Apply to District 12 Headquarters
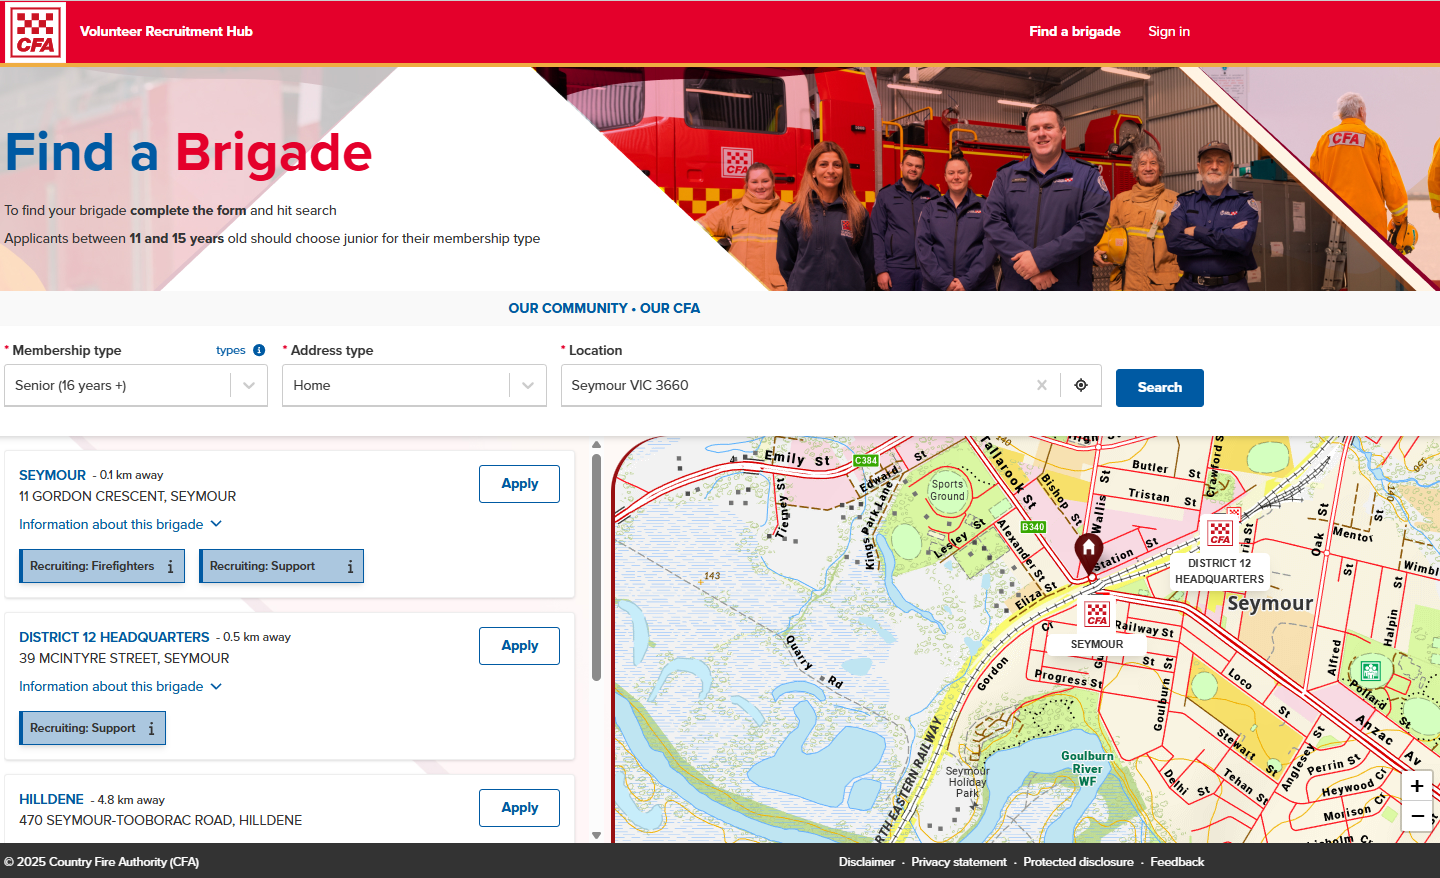Image resolution: width=1440 pixels, height=878 pixels. [519, 646]
